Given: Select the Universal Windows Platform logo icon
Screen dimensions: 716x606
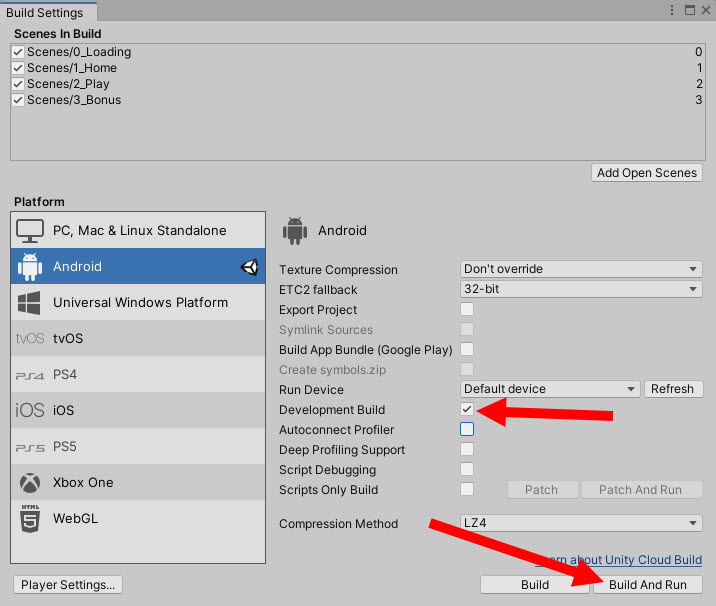Looking at the screenshot, I should point(29,303).
